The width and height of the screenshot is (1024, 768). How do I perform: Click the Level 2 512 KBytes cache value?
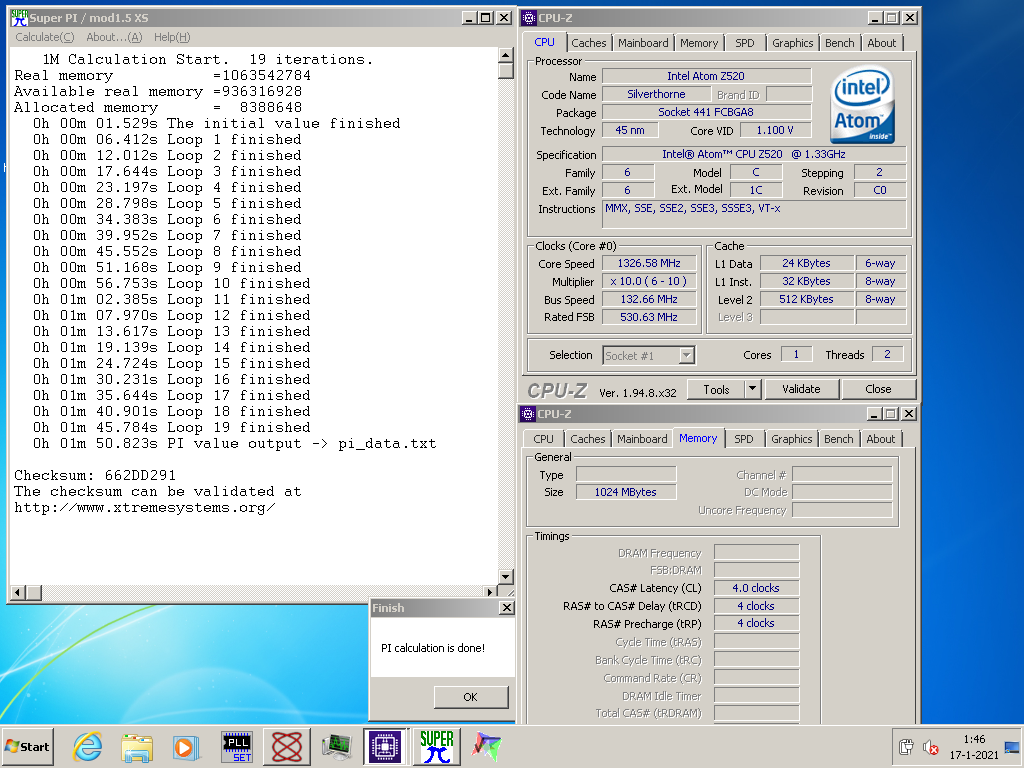point(807,299)
